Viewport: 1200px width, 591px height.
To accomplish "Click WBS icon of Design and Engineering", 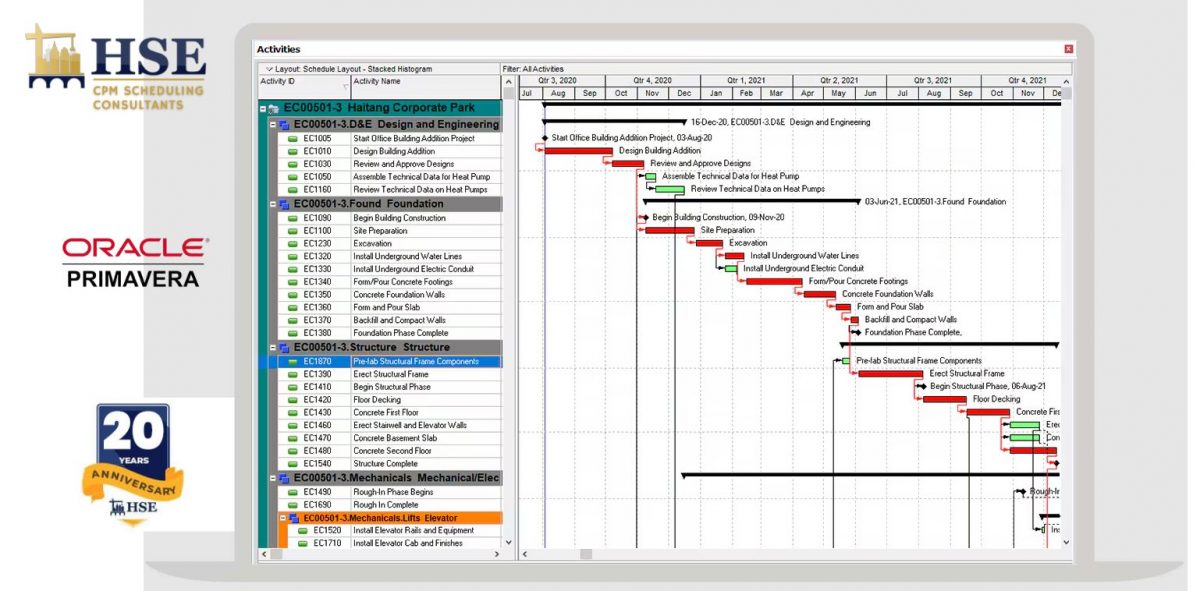I will (284, 125).
